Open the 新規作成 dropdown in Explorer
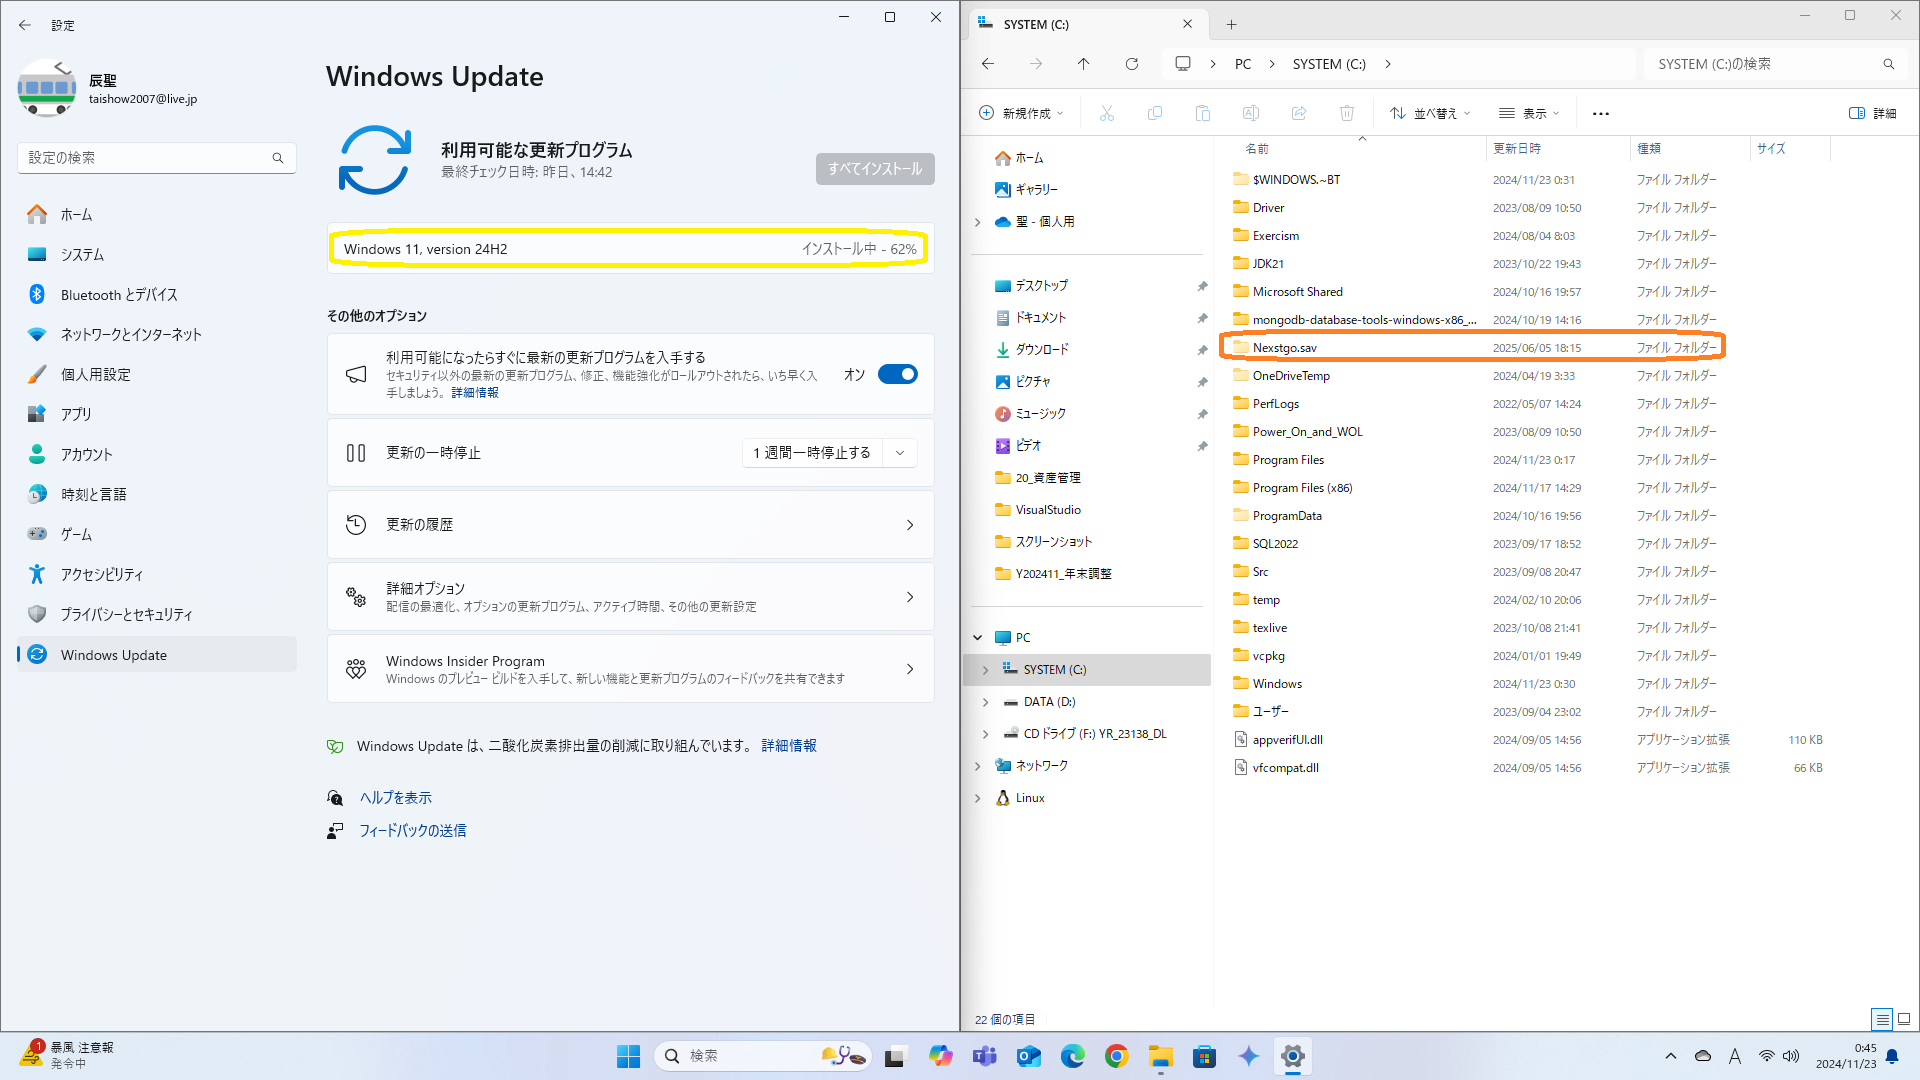The width and height of the screenshot is (1920, 1080). pos(1021,113)
